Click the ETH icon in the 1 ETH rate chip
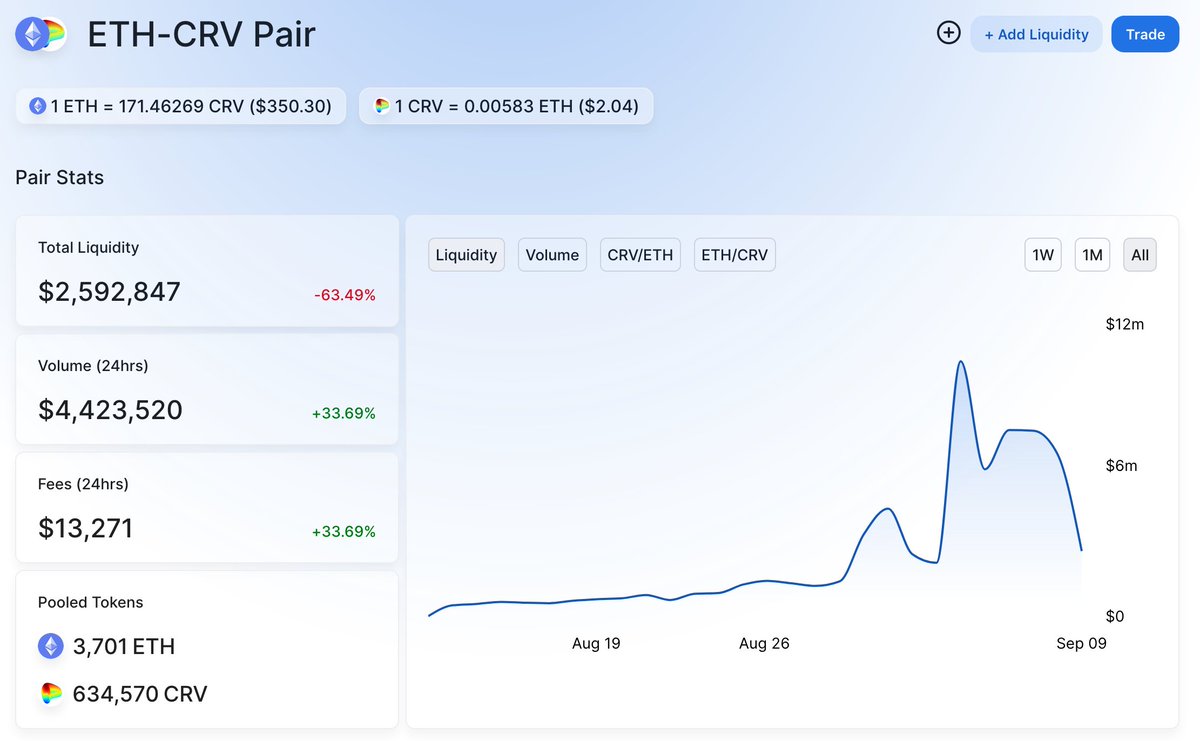The height and width of the screenshot is (741, 1200). coord(38,106)
